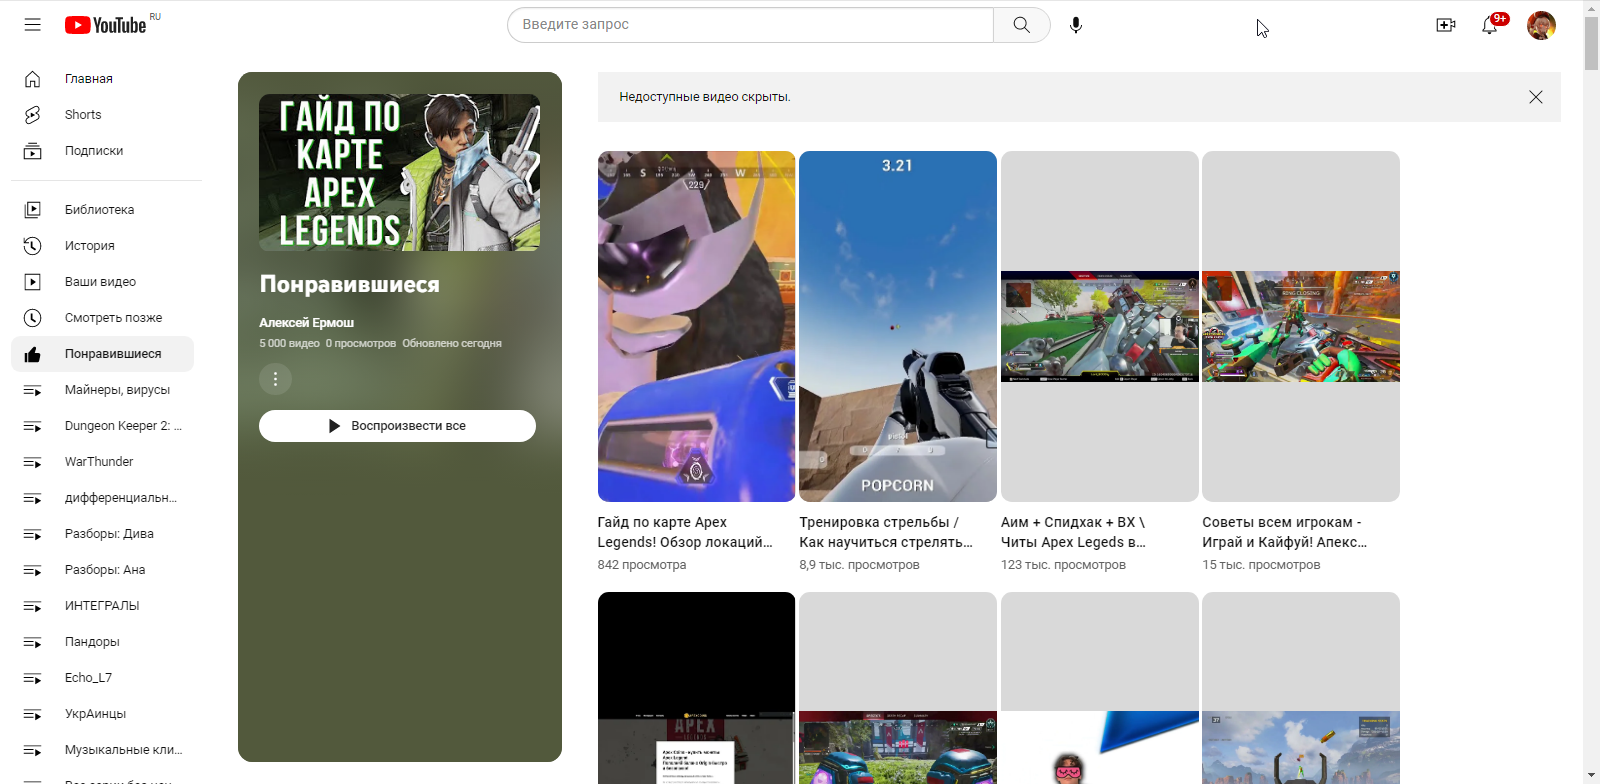Image resolution: width=1600 pixels, height=784 pixels.
Task: Click the Воспроизвести все play button
Action: 397,426
